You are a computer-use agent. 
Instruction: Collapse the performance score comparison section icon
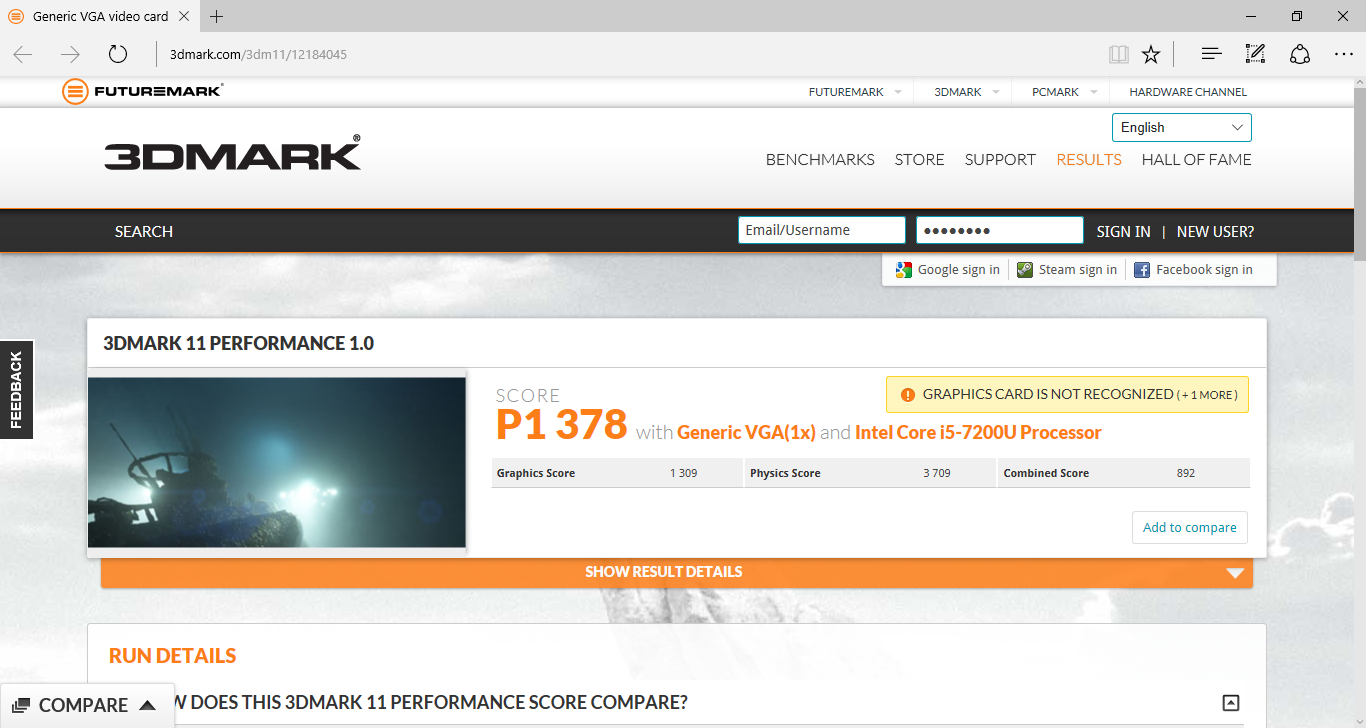[x=1231, y=703]
